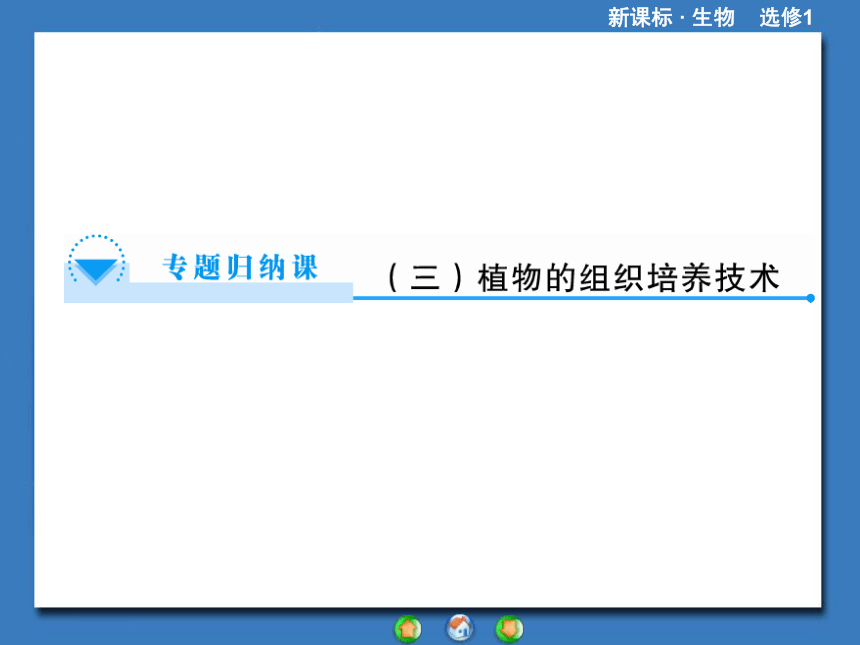Click the green up-arrow previous slide button
Viewport: 860px width, 645px height.
408,629
